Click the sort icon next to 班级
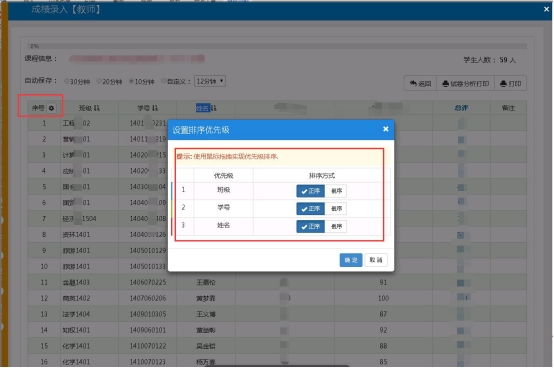554x368 pixels. click(x=97, y=108)
